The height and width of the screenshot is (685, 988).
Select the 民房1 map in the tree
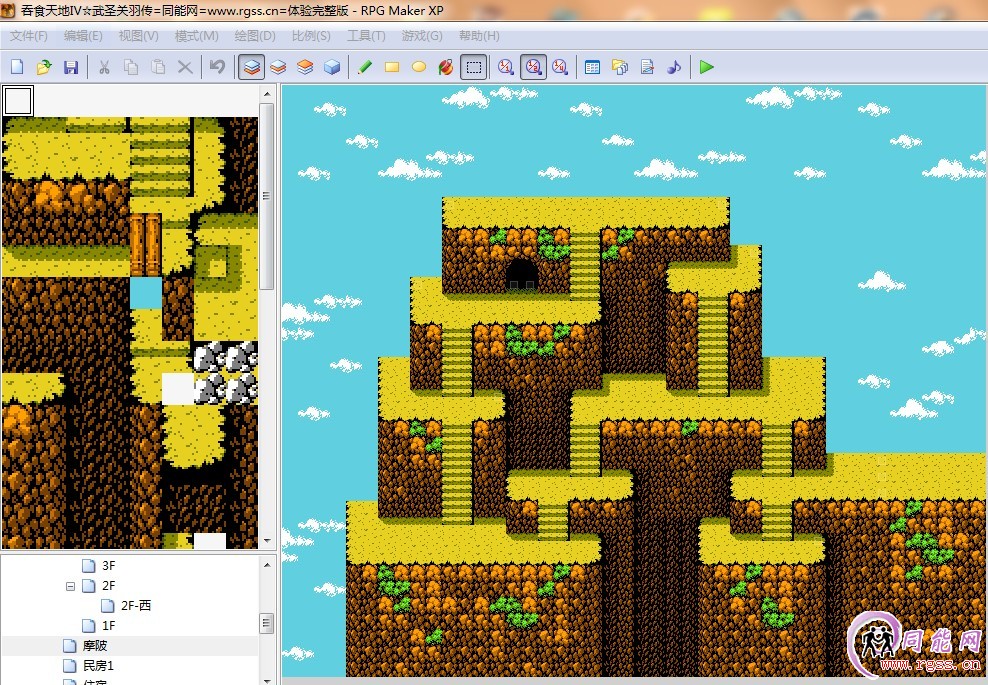[x=98, y=665]
